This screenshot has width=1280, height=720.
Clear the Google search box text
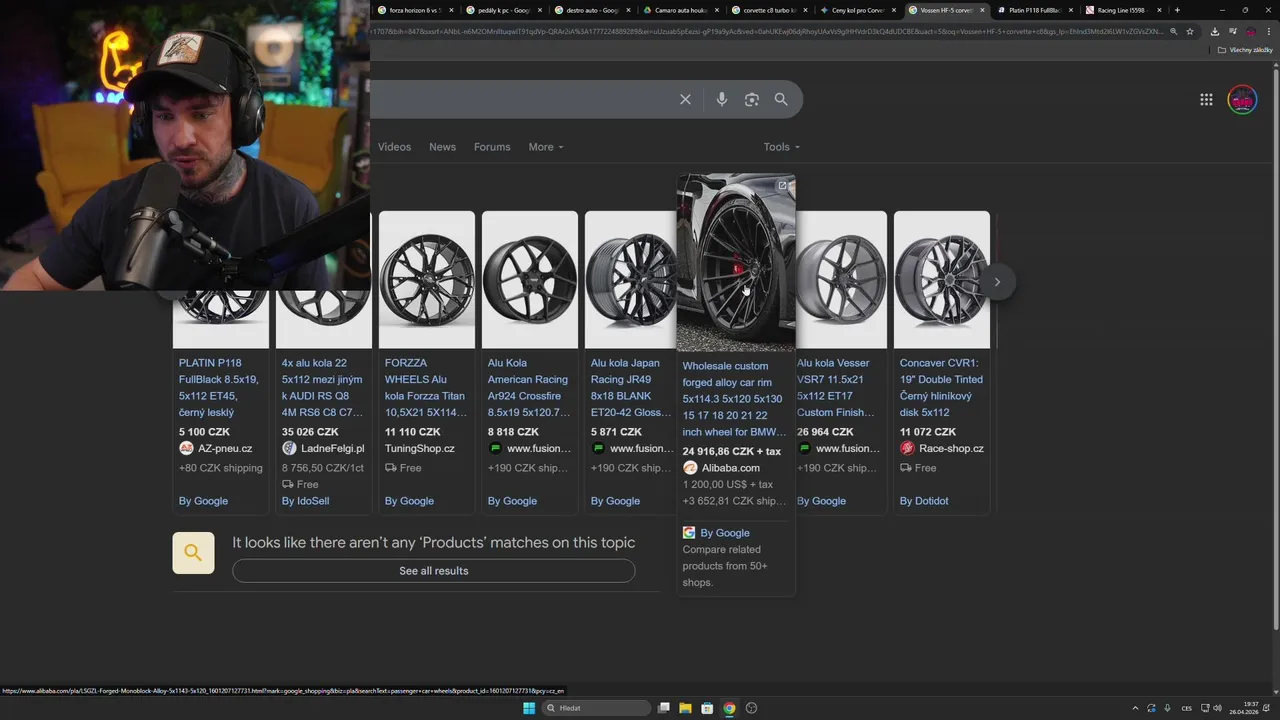click(x=685, y=100)
